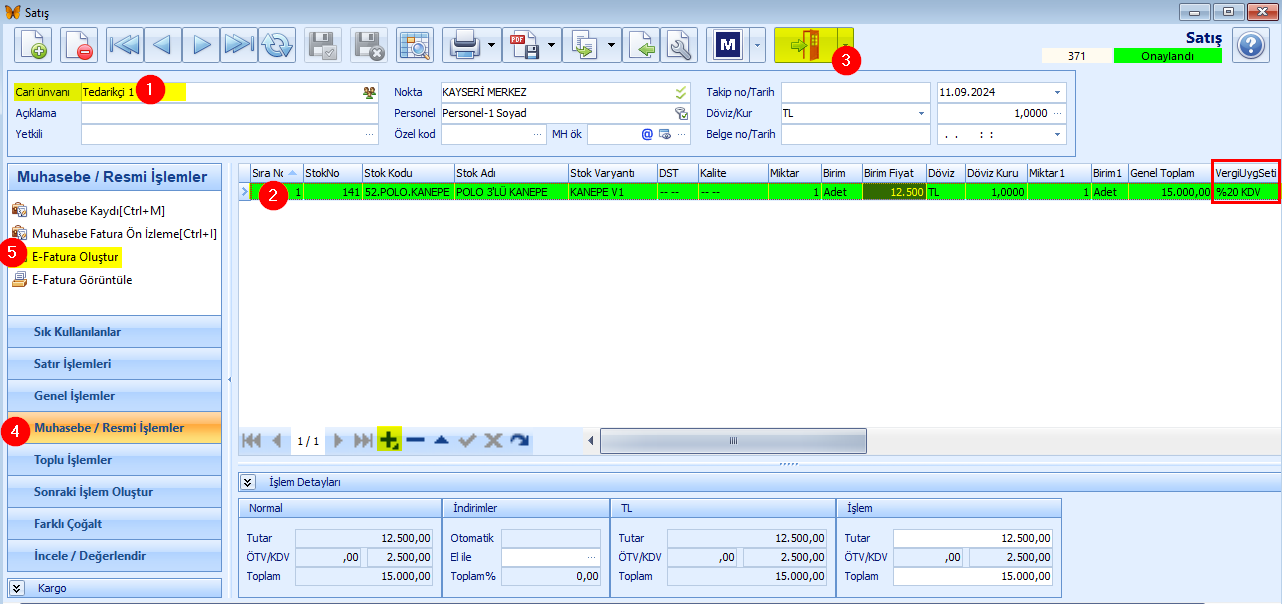Click the up triangle edit icon in grid navigator
The height and width of the screenshot is (604, 1282).
tap(441, 440)
